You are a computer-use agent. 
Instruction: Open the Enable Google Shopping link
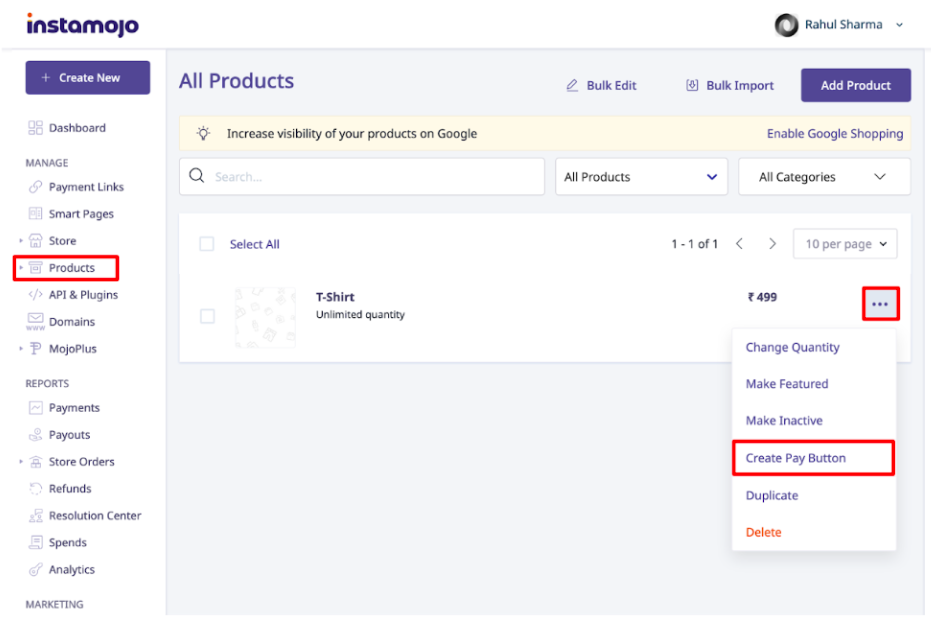point(835,134)
